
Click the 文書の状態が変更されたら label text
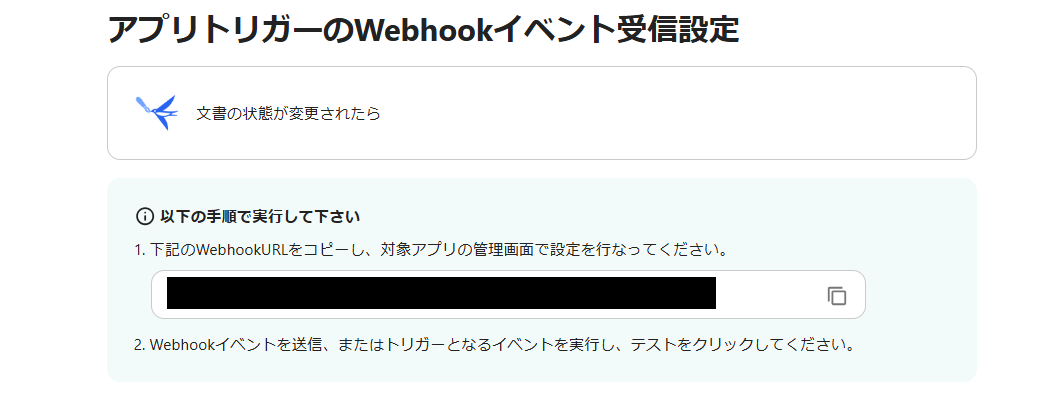tap(288, 114)
